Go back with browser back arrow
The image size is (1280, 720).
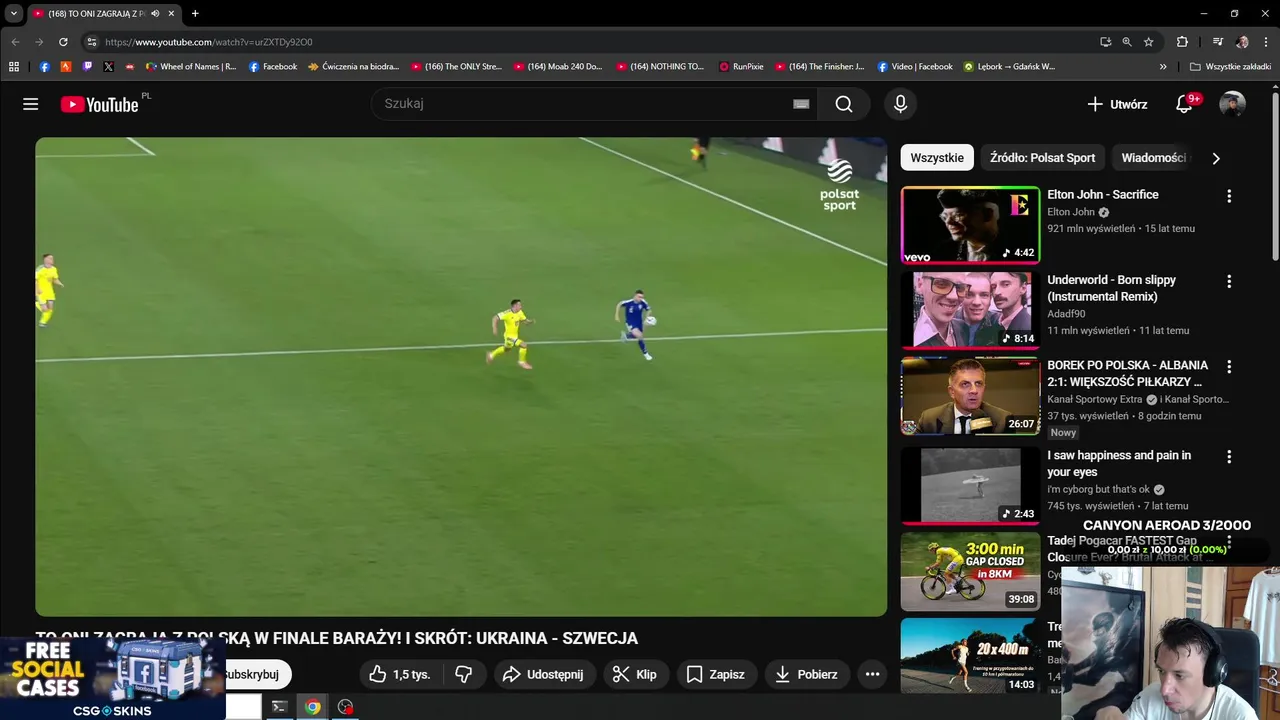click(15, 42)
